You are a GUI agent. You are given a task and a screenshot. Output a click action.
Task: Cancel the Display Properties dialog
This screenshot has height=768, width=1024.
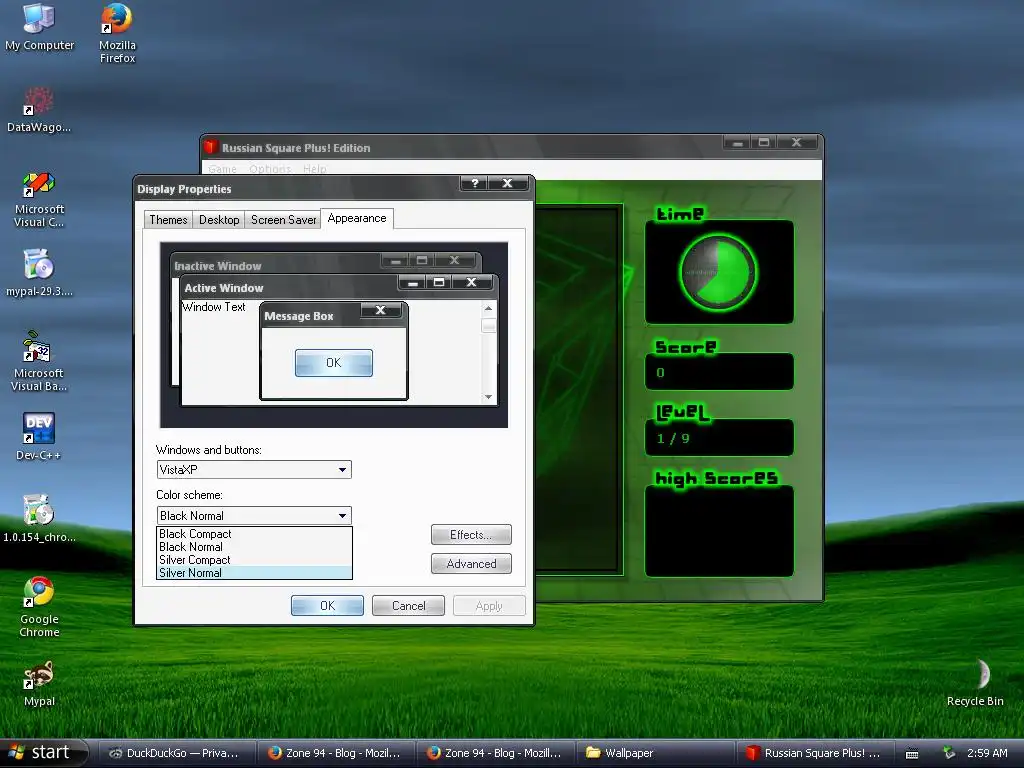[408, 605]
